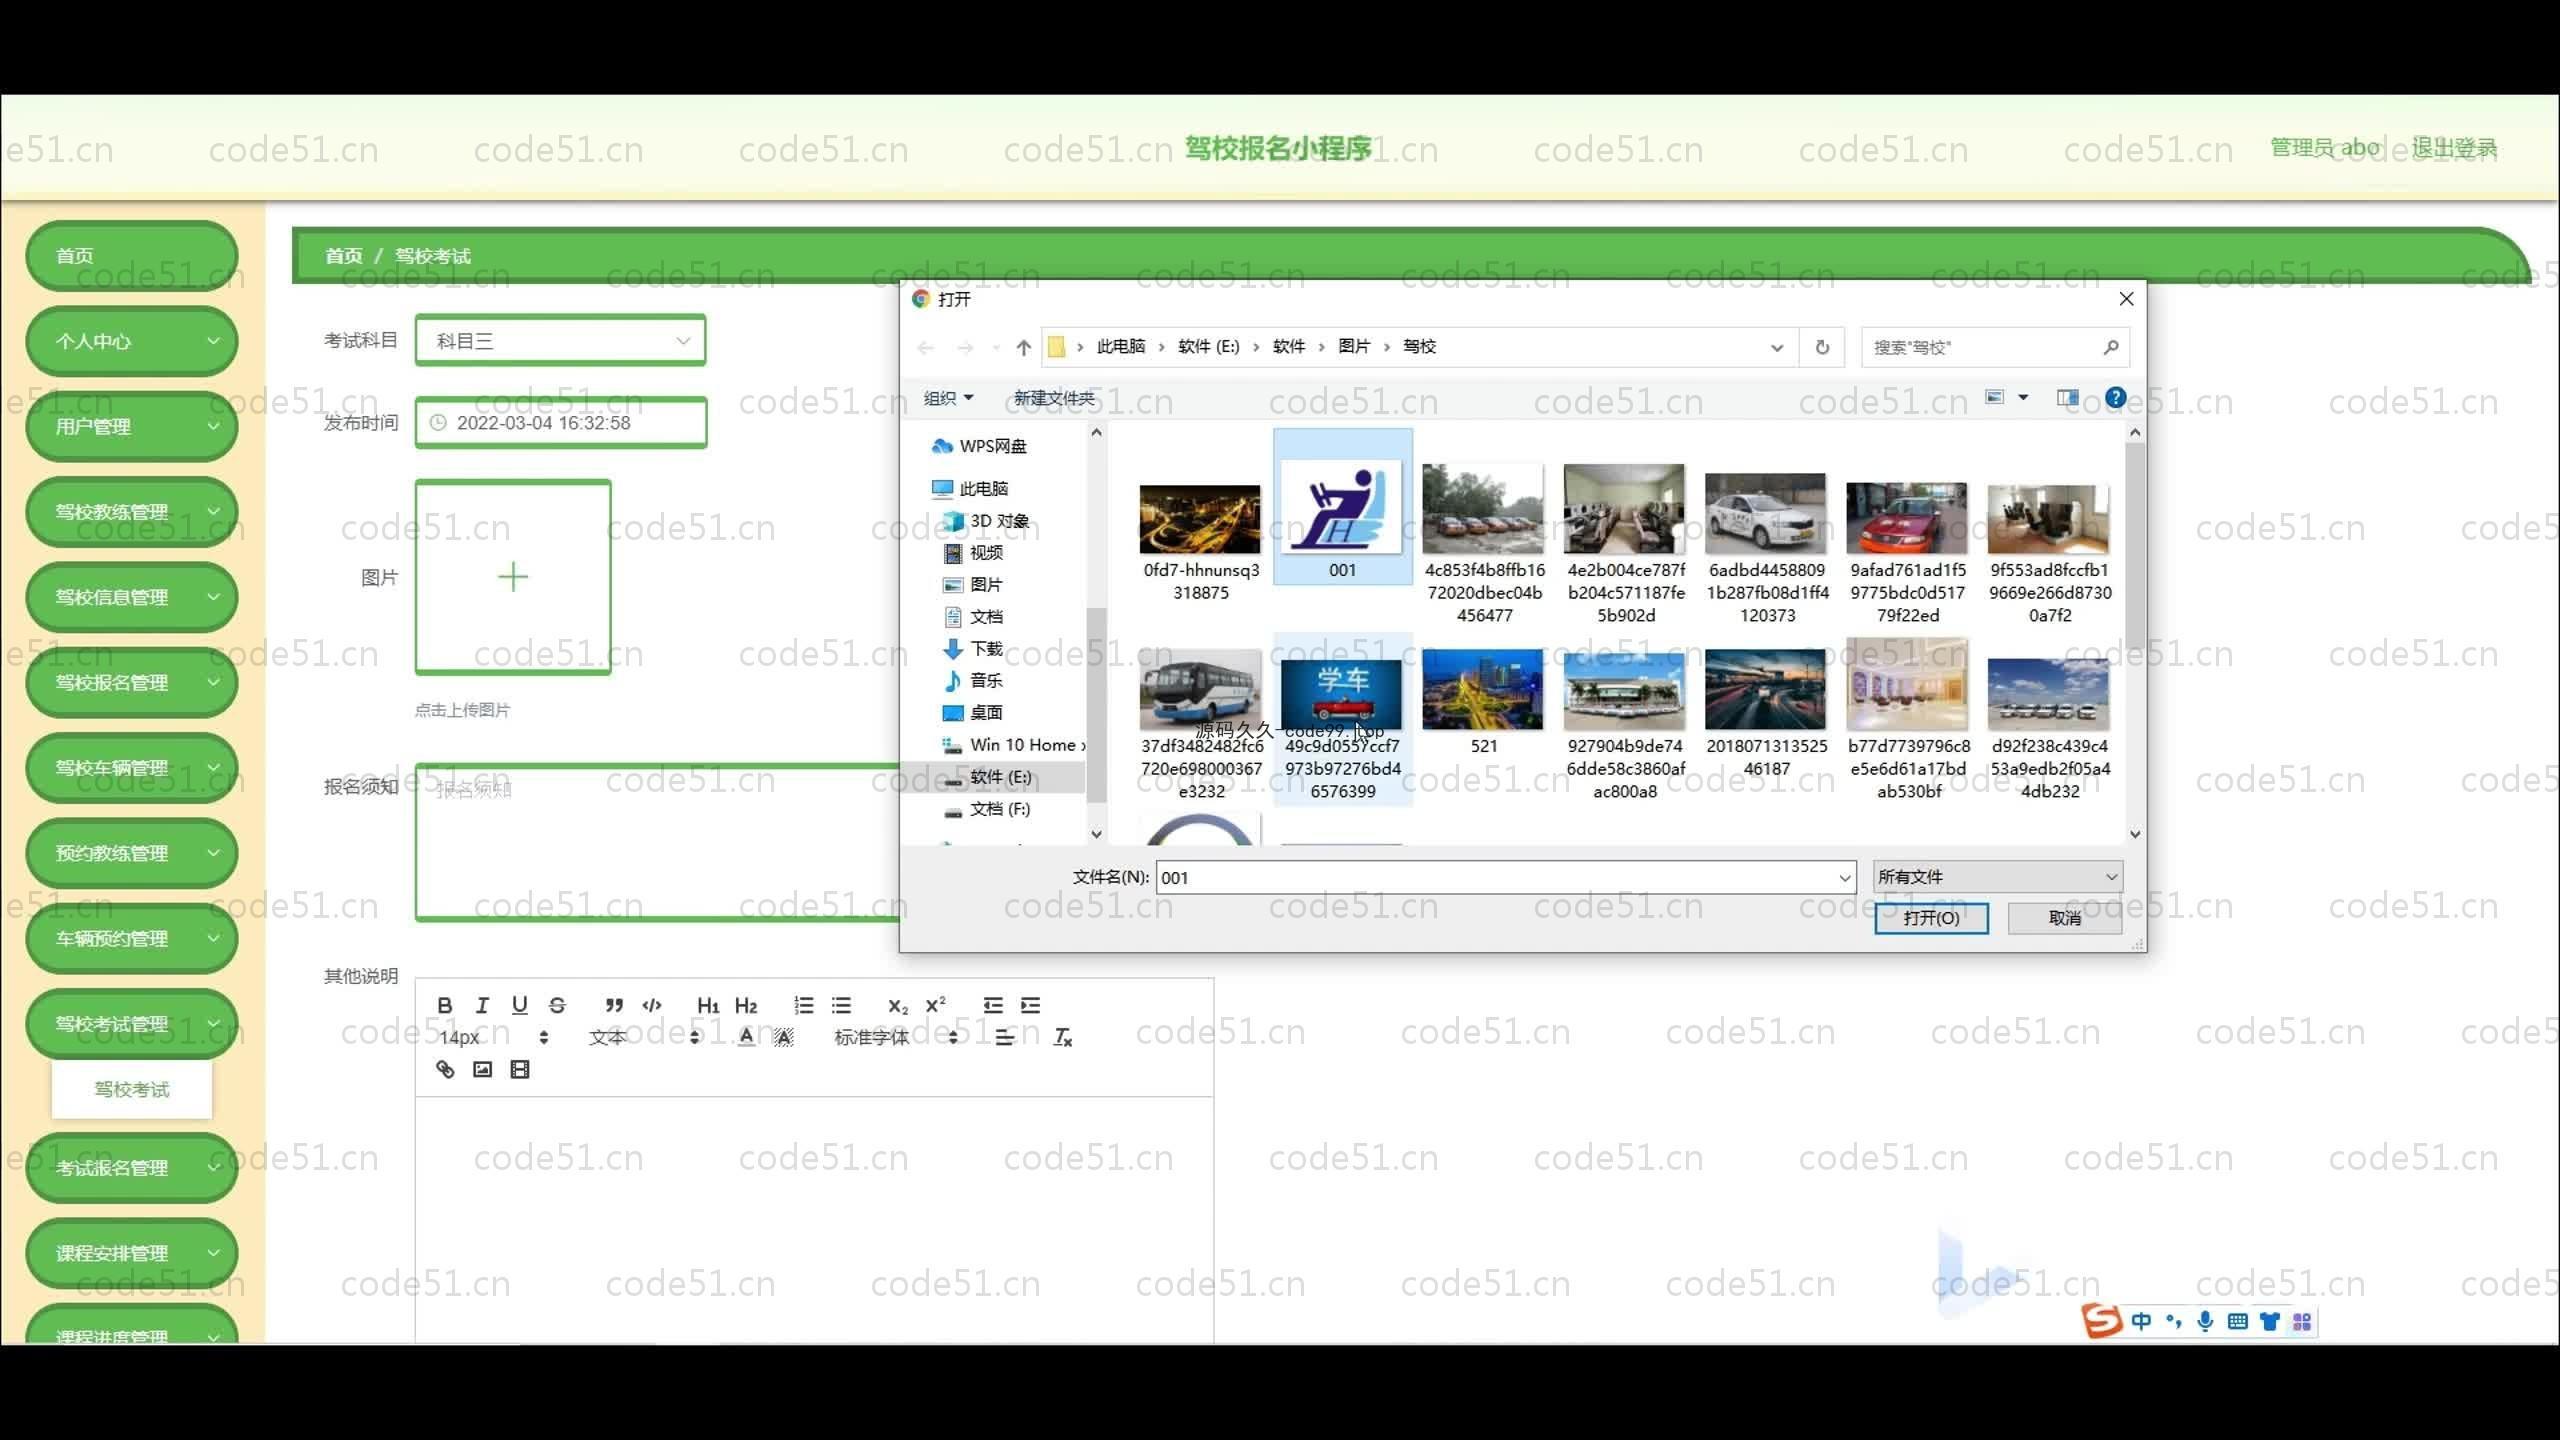The width and height of the screenshot is (2560, 1440).
Task: Expand the file name history dropdown
Action: tap(1844, 878)
